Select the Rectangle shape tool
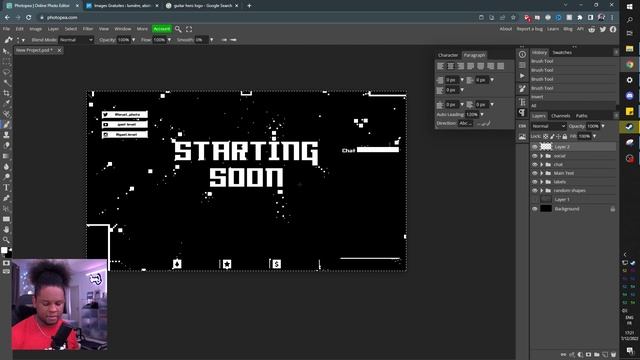 pos(6,219)
